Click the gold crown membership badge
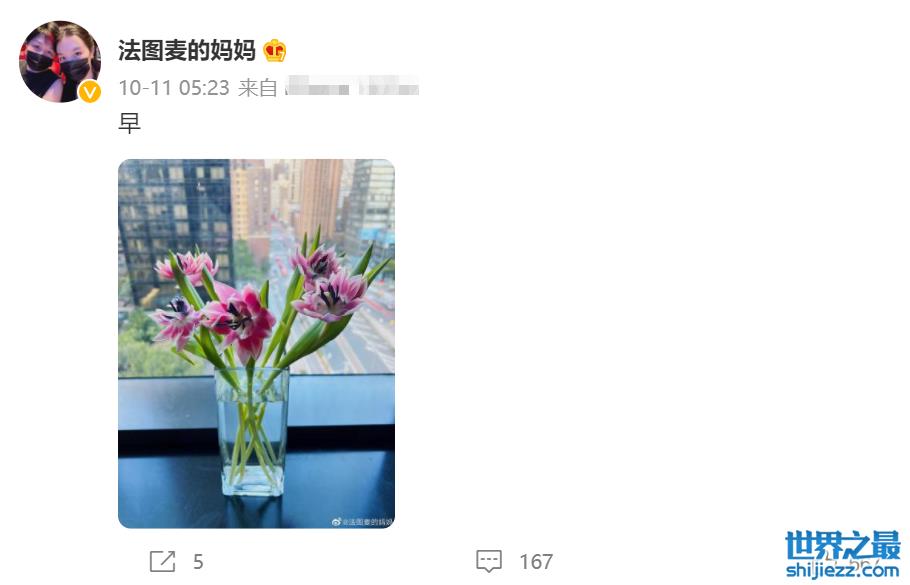This screenshot has height=585, width=910. [x=275, y=51]
